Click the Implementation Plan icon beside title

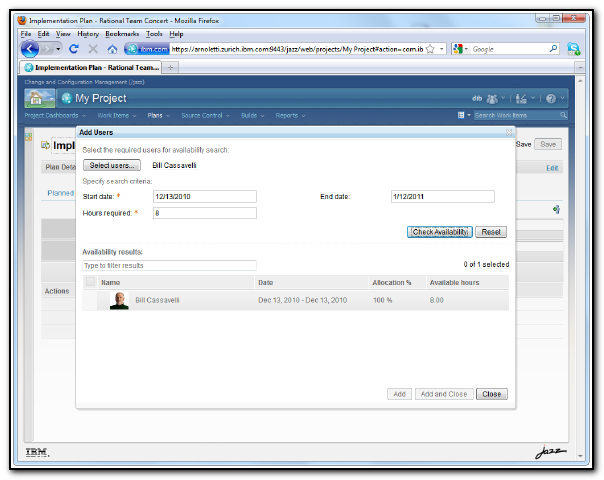point(45,145)
